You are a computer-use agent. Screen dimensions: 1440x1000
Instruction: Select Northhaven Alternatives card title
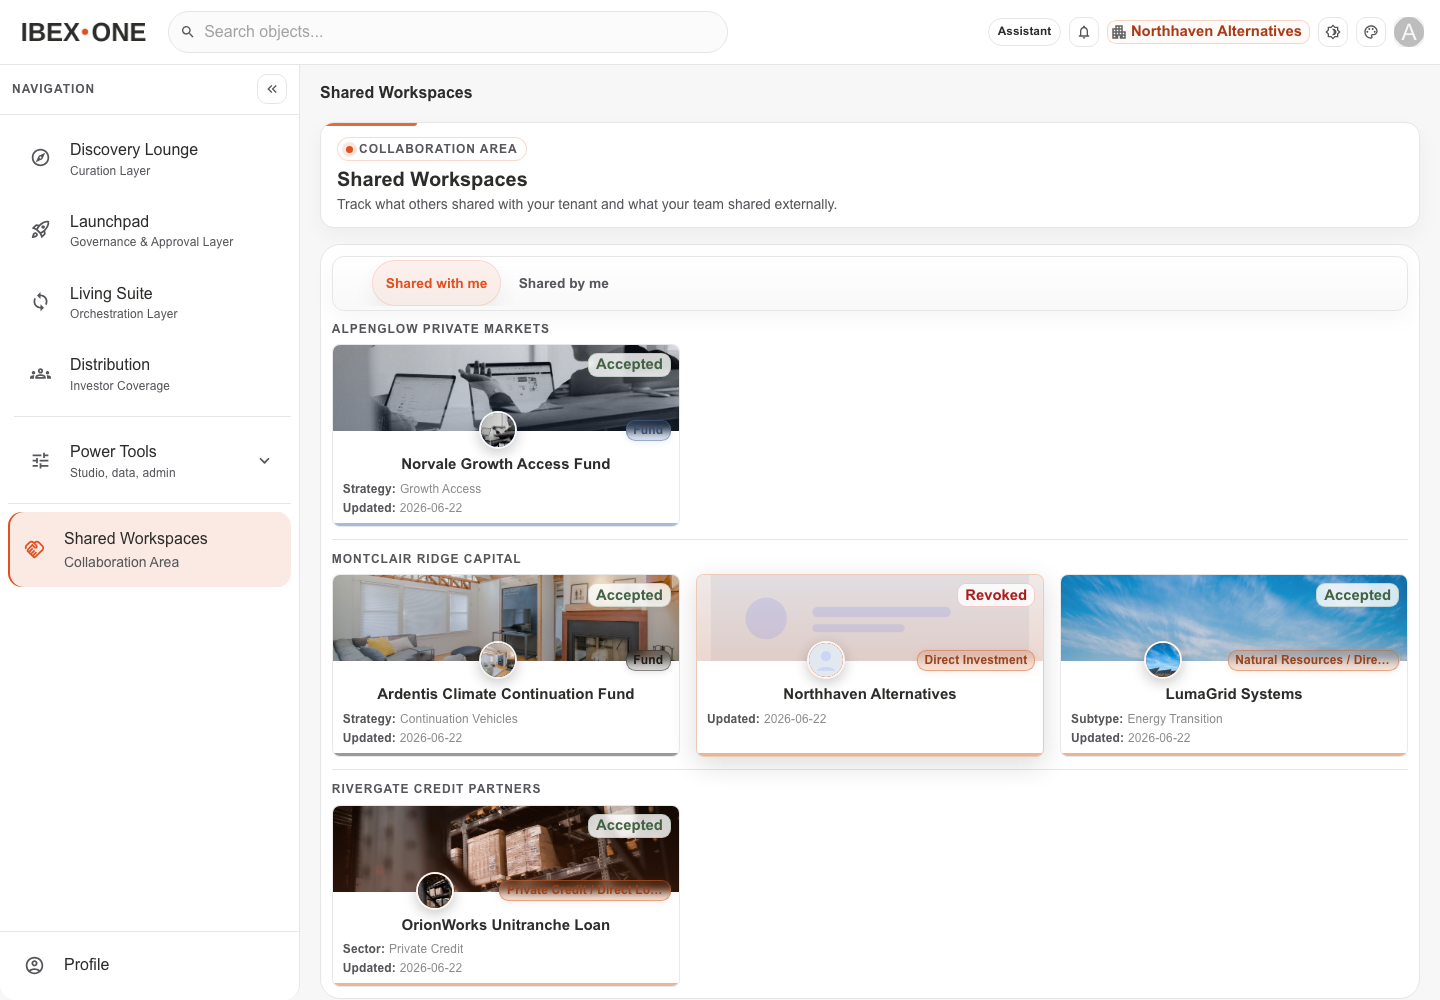tap(870, 694)
